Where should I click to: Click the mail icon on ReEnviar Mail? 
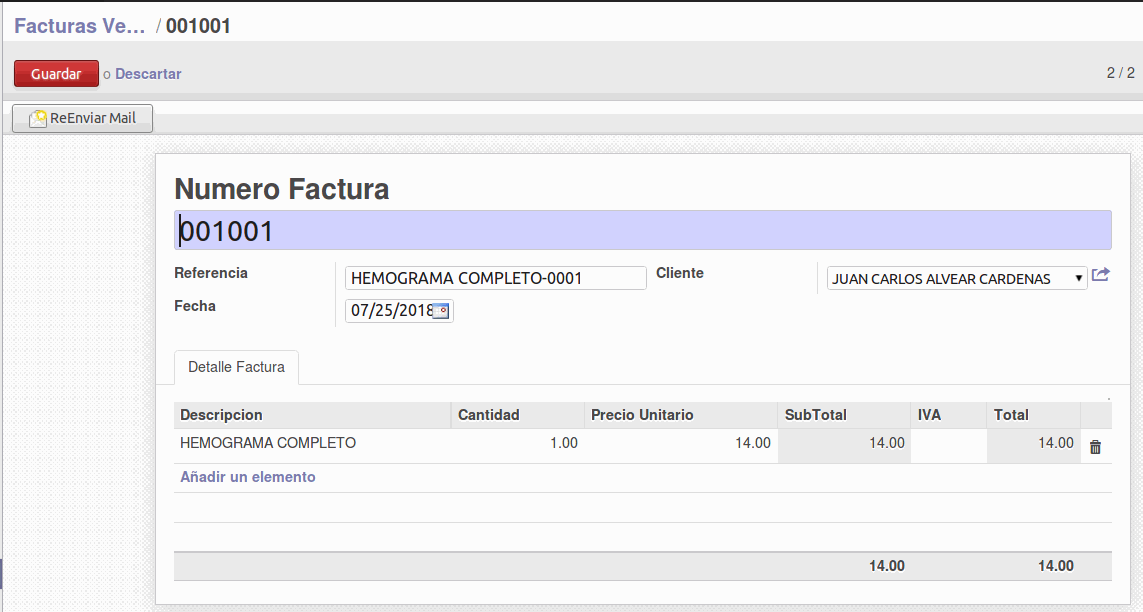[39, 119]
